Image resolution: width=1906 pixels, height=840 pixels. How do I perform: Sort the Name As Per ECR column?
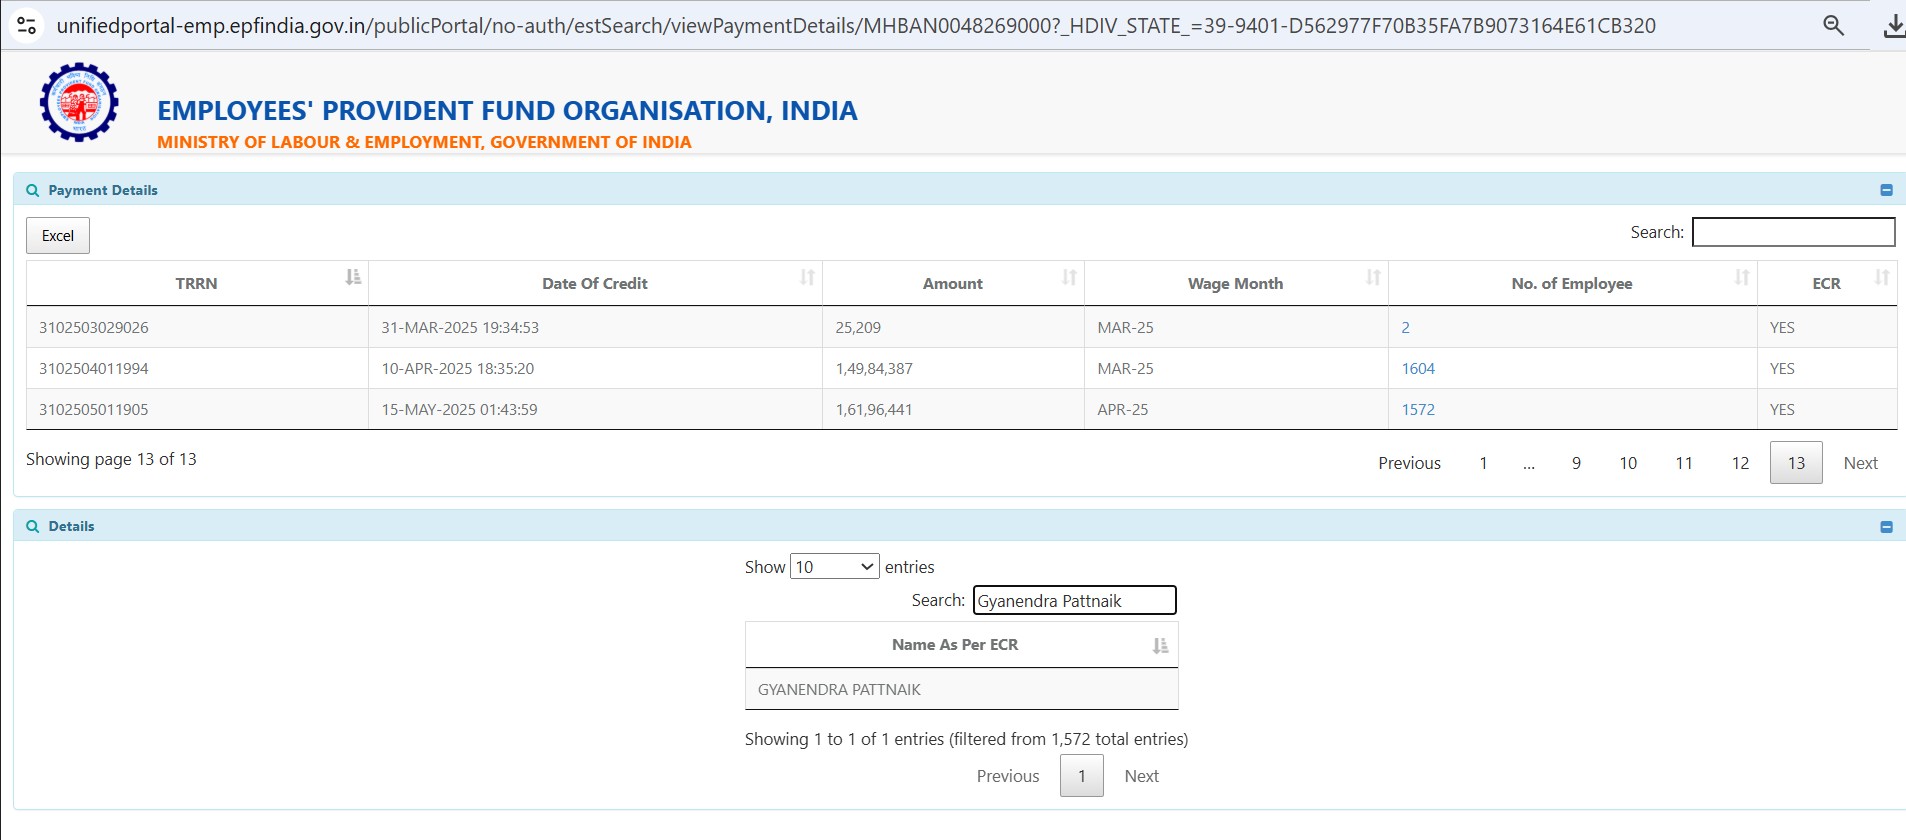point(1160,646)
